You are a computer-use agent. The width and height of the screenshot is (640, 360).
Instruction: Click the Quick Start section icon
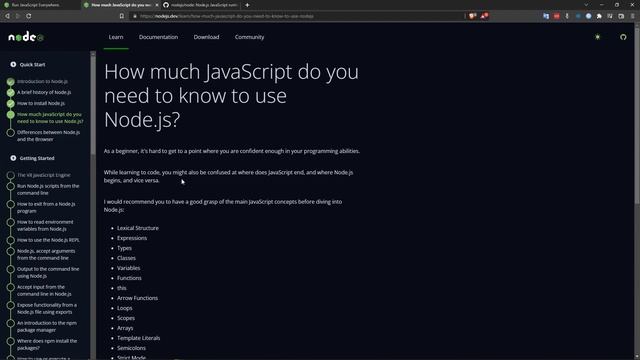[13, 64]
